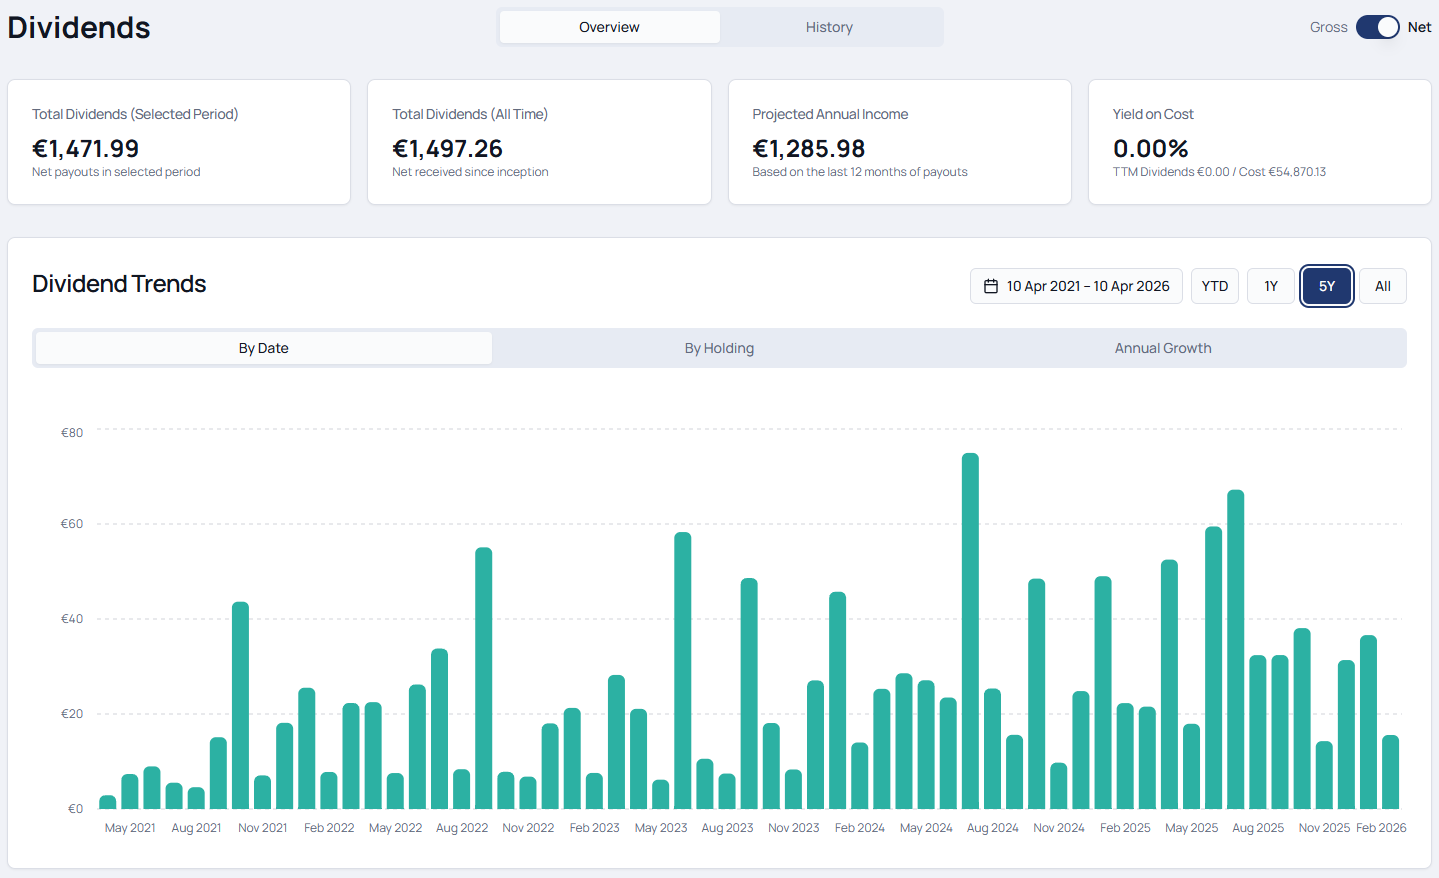Click the May 2023 axis label
1439x878 pixels.
click(x=661, y=828)
